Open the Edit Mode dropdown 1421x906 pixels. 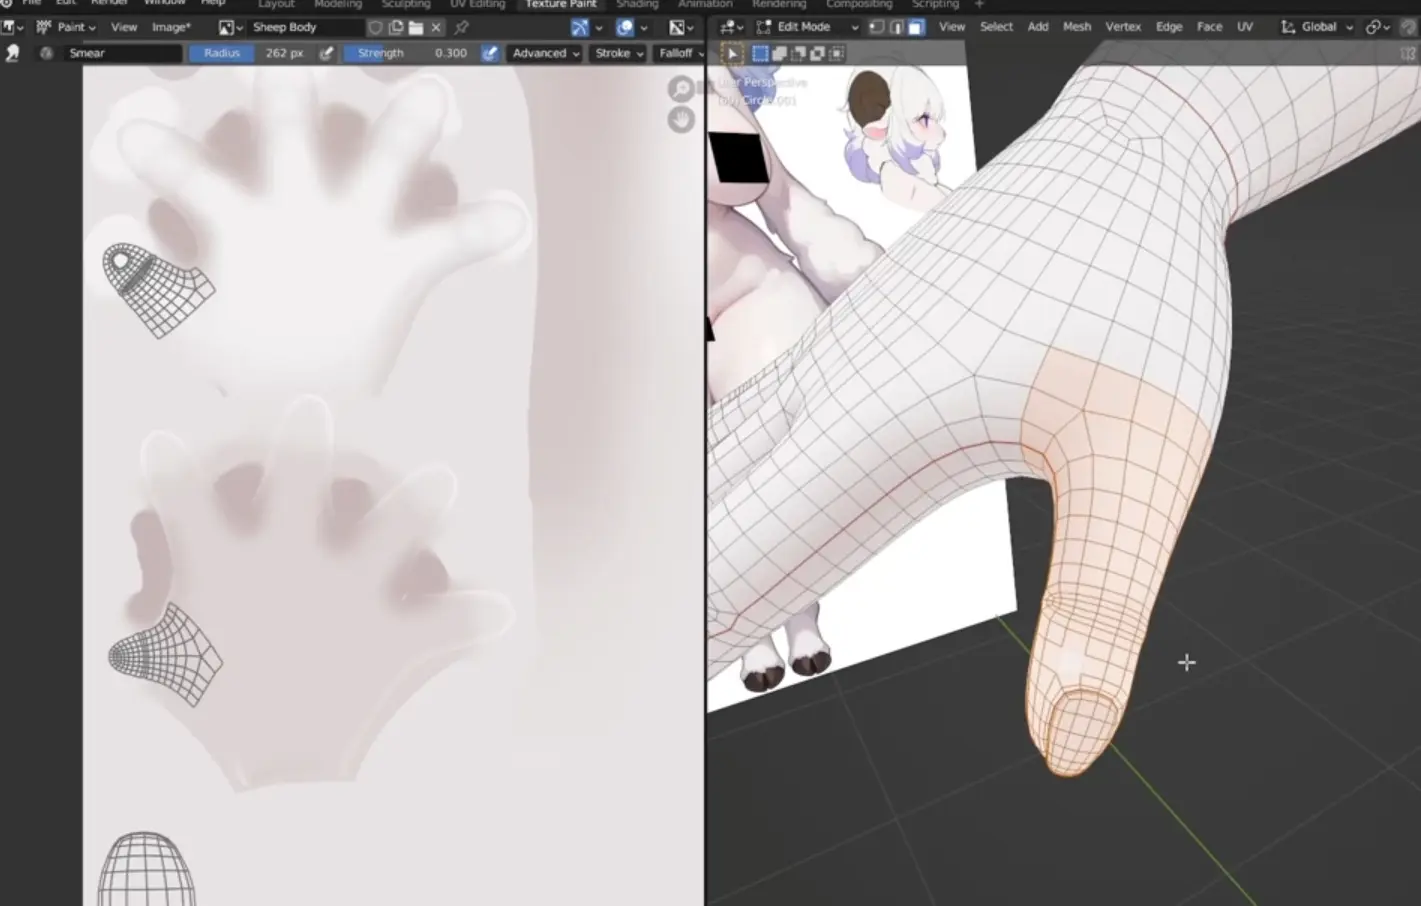point(808,27)
